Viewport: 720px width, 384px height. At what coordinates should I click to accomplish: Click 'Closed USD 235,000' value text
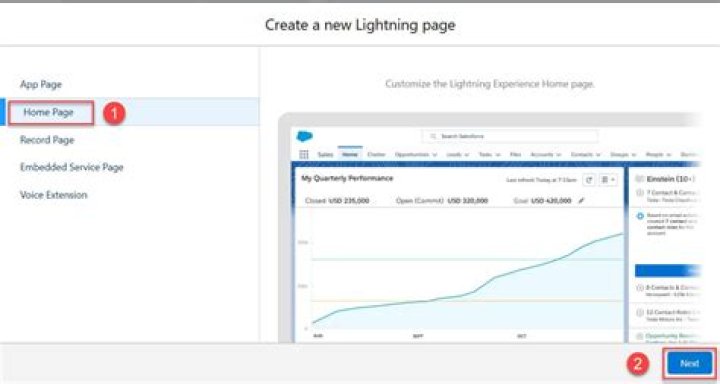337,201
